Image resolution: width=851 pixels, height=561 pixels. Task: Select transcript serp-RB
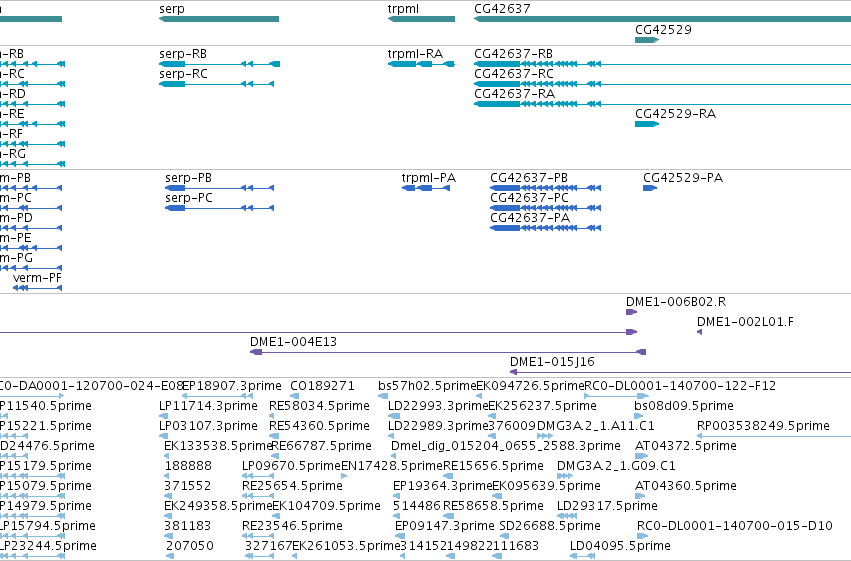pos(219,64)
